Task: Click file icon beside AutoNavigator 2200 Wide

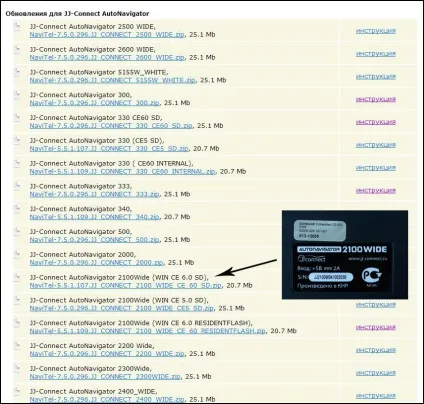Action: pos(16,346)
